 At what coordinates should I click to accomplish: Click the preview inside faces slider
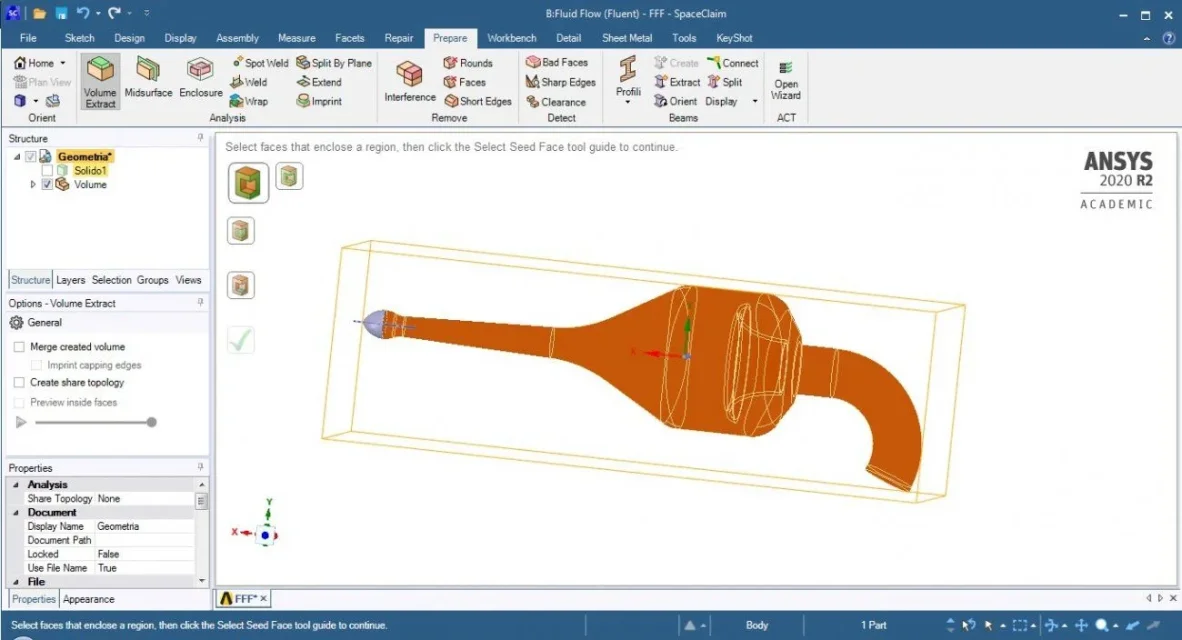click(x=93, y=422)
